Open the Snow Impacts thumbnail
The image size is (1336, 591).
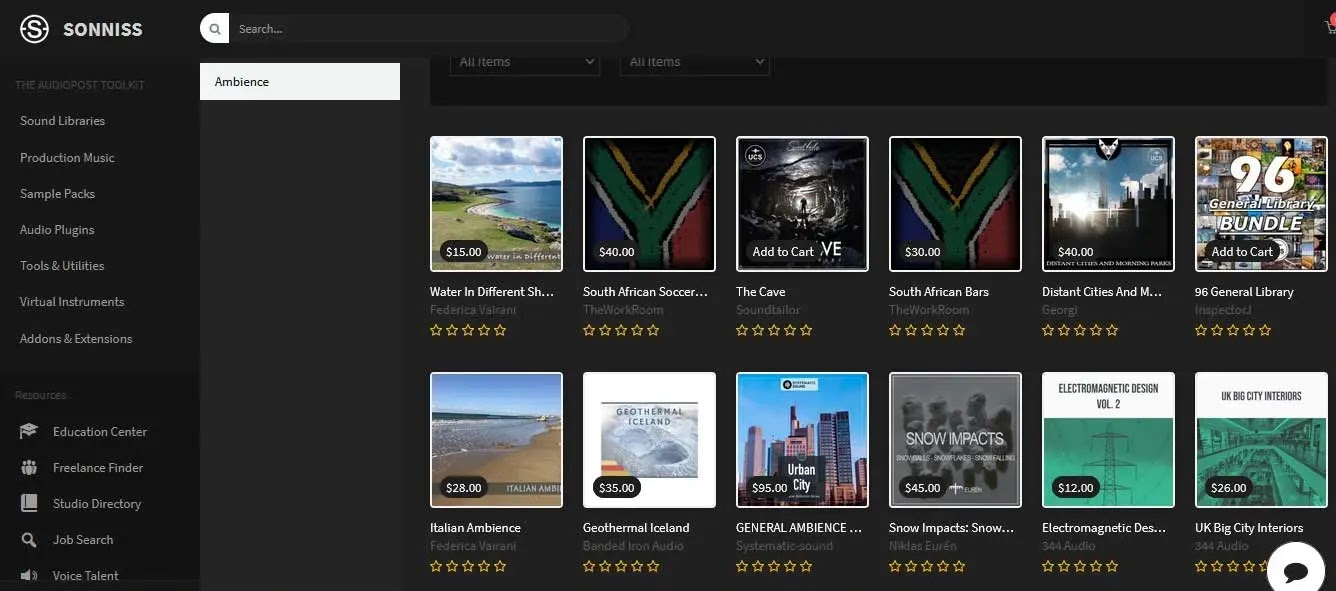tap(955, 440)
